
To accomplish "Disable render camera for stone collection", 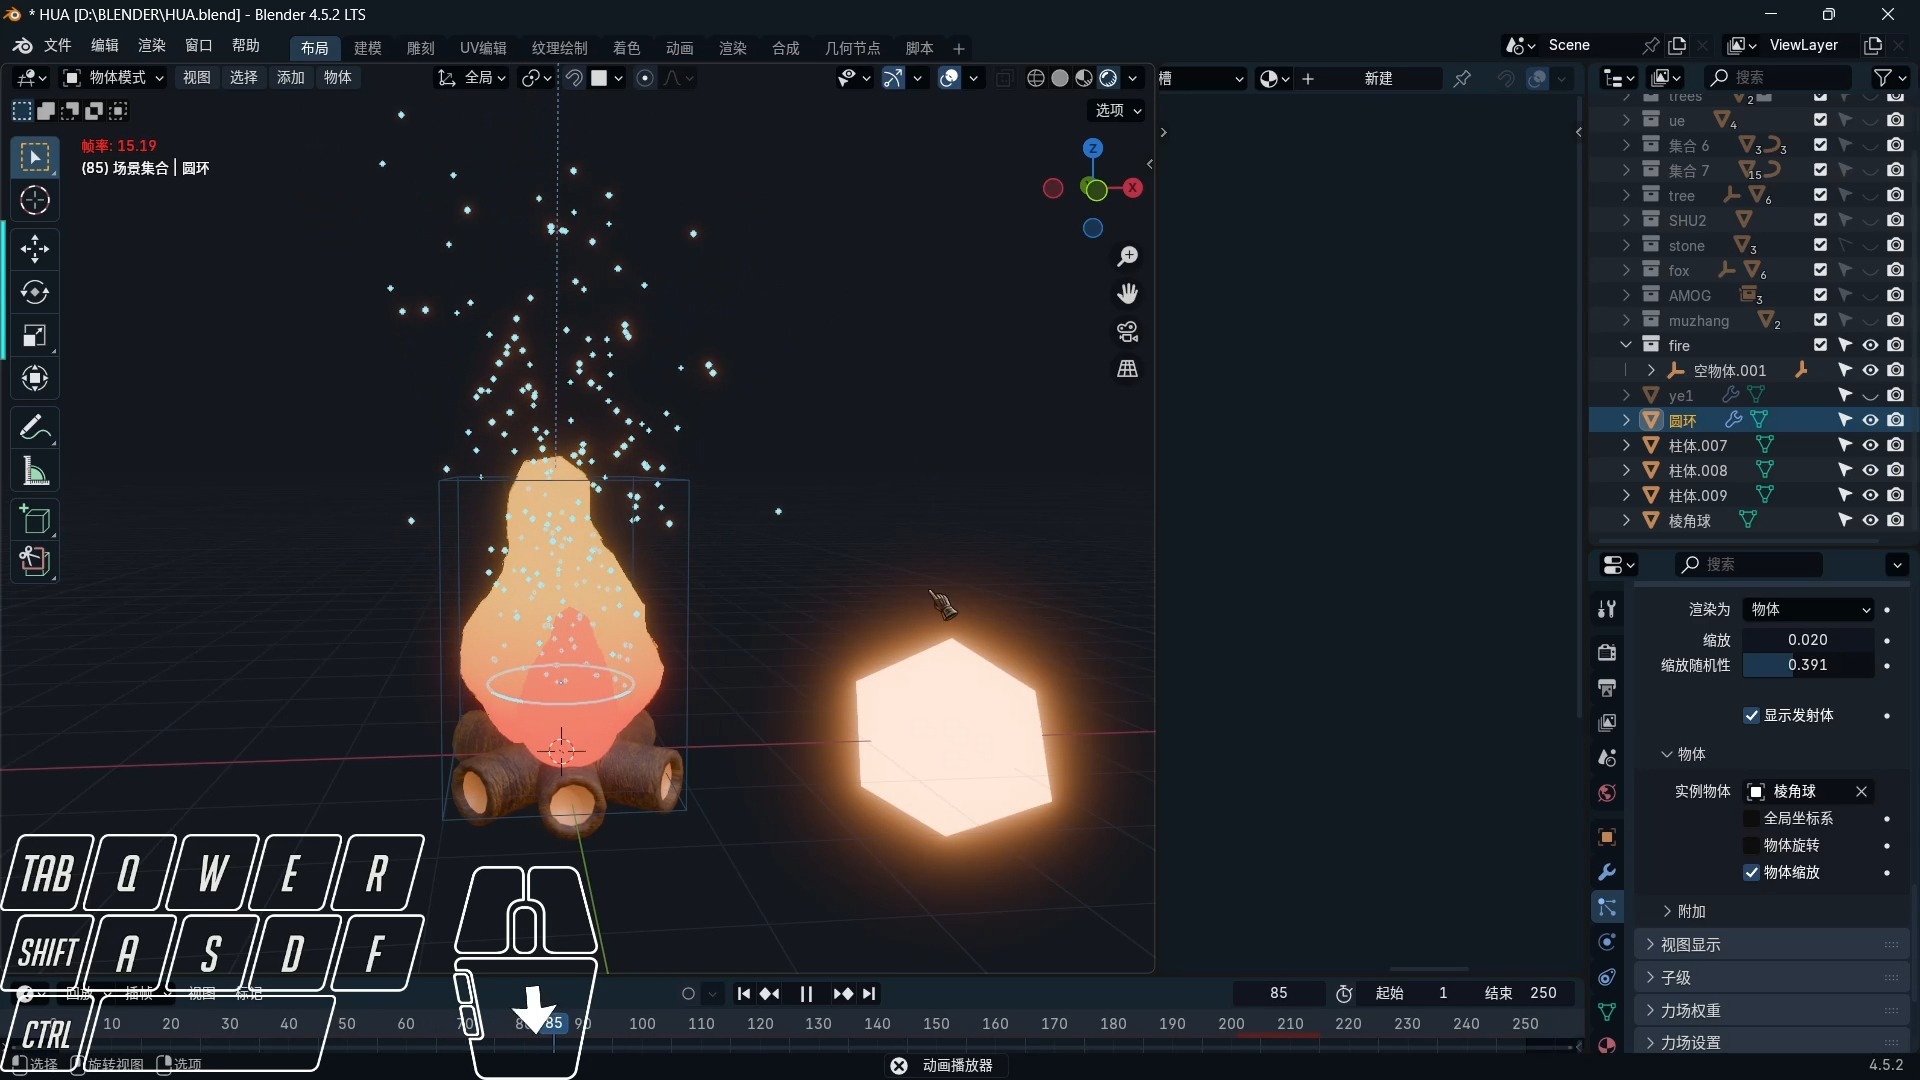I will pos(1895,245).
